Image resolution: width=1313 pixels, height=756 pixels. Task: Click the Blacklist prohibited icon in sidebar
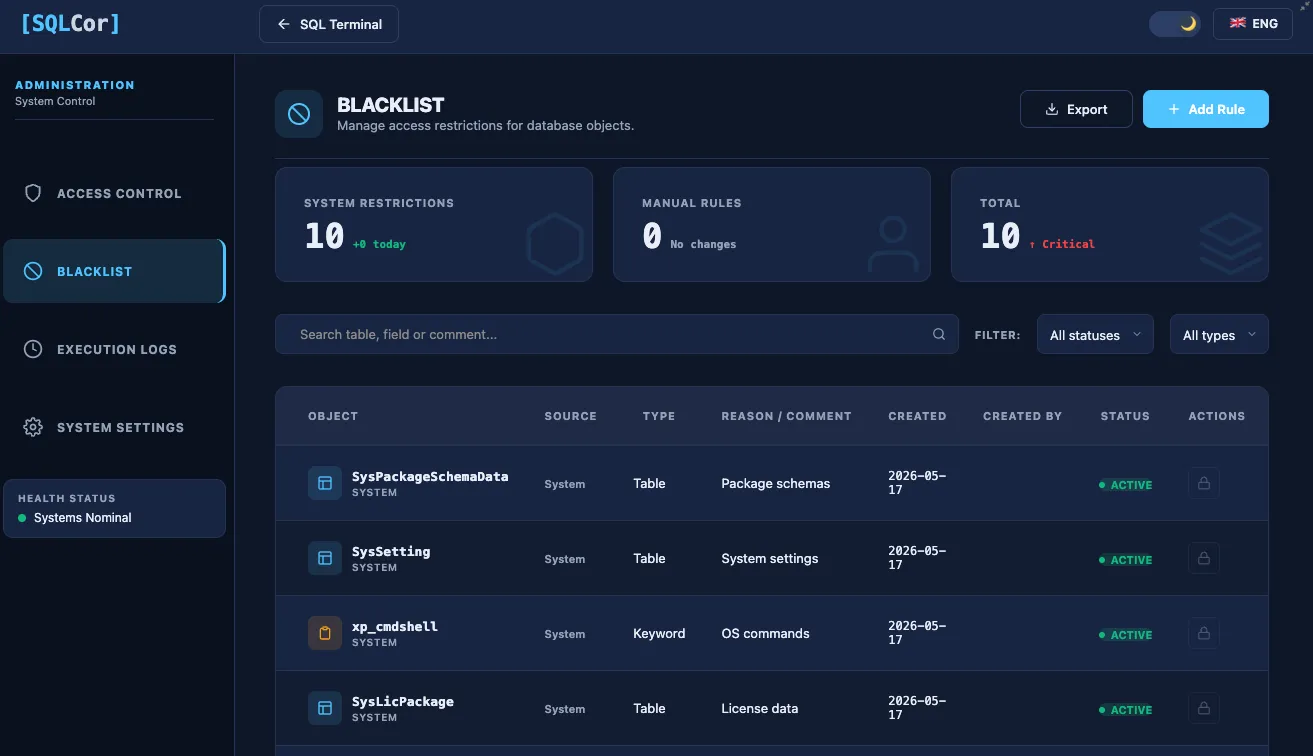(x=33, y=271)
